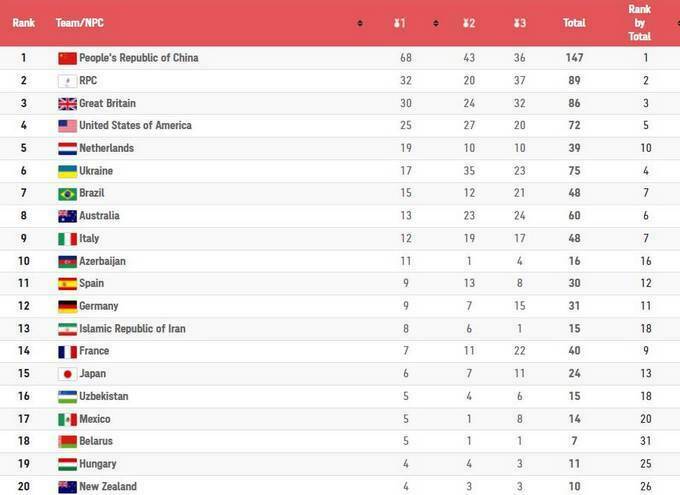The height and width of the screenshot is (495, 680).
Task: Click the Rank column header
Action: pos(23,22)
